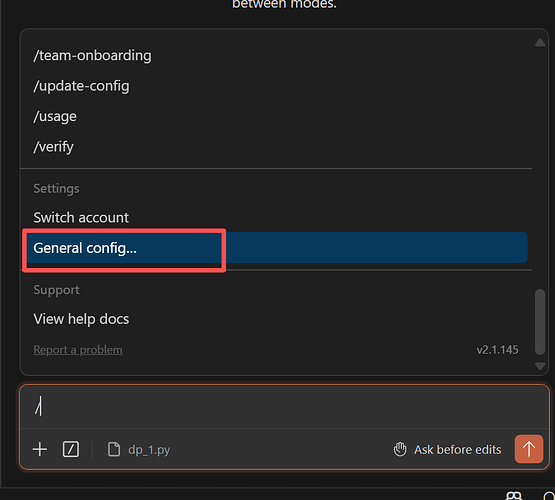Click the command list scrollbar thumb
The height and width of the screenshot is (500, 555).
[540, 322]
